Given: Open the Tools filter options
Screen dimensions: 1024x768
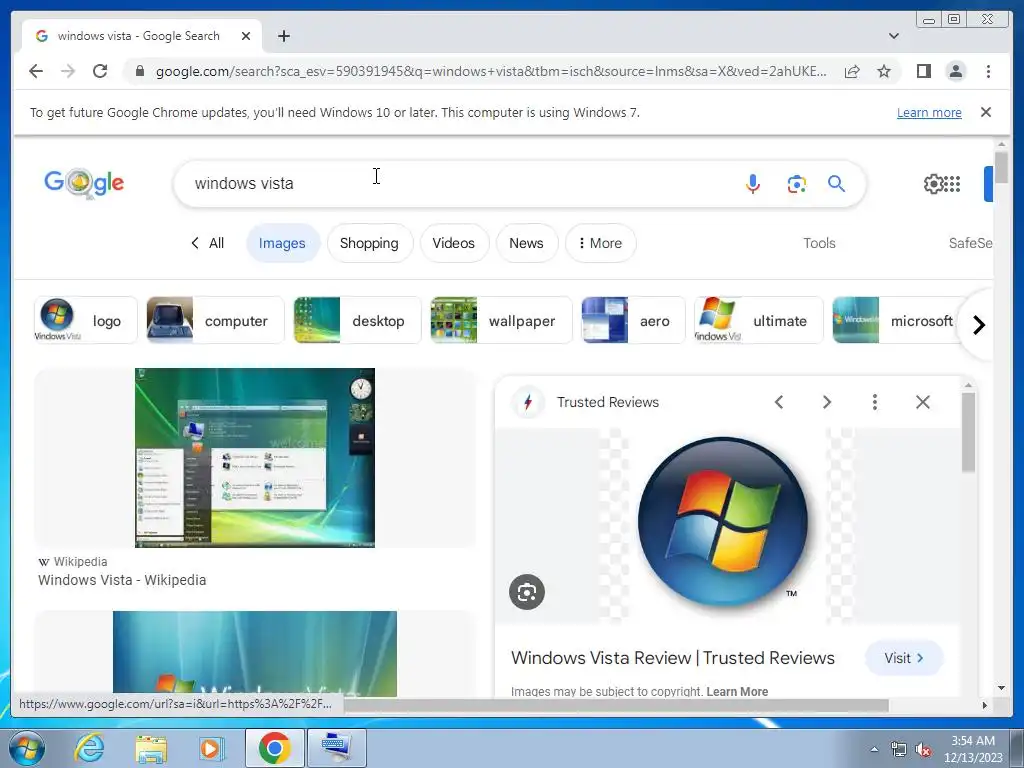Looking at the screenshot, I should coord(819,243).
